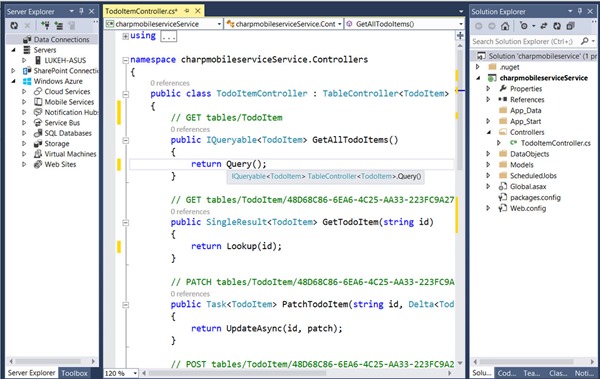Open the pending changes filter dropdown arrow
600x379 pixels.
tap(533, 26)
